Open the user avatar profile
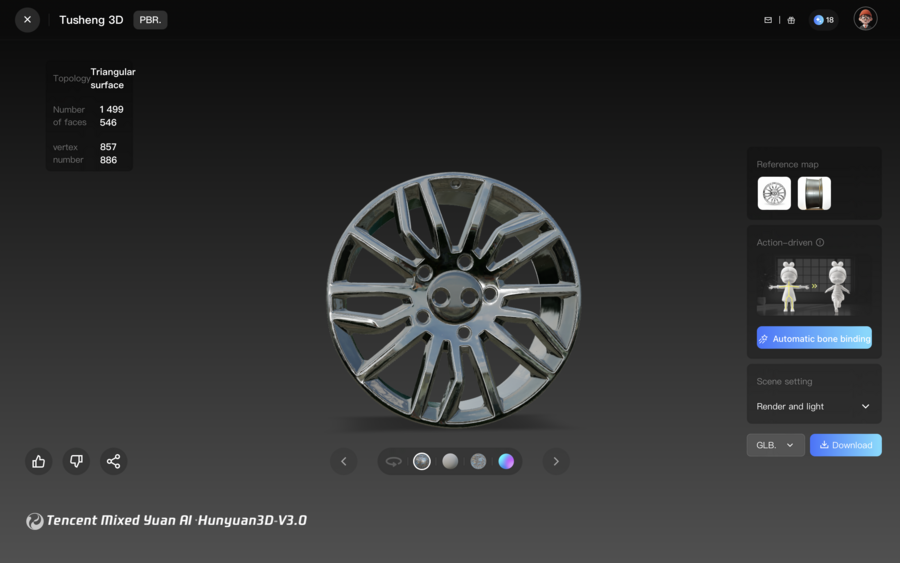 866,19
